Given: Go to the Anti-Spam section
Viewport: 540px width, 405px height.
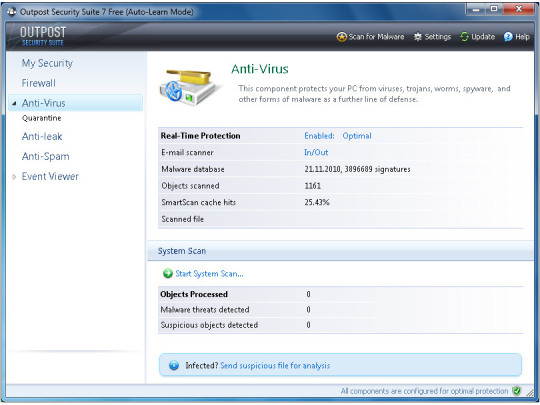Looking at the screenshot, I should [x=45, y=156].
